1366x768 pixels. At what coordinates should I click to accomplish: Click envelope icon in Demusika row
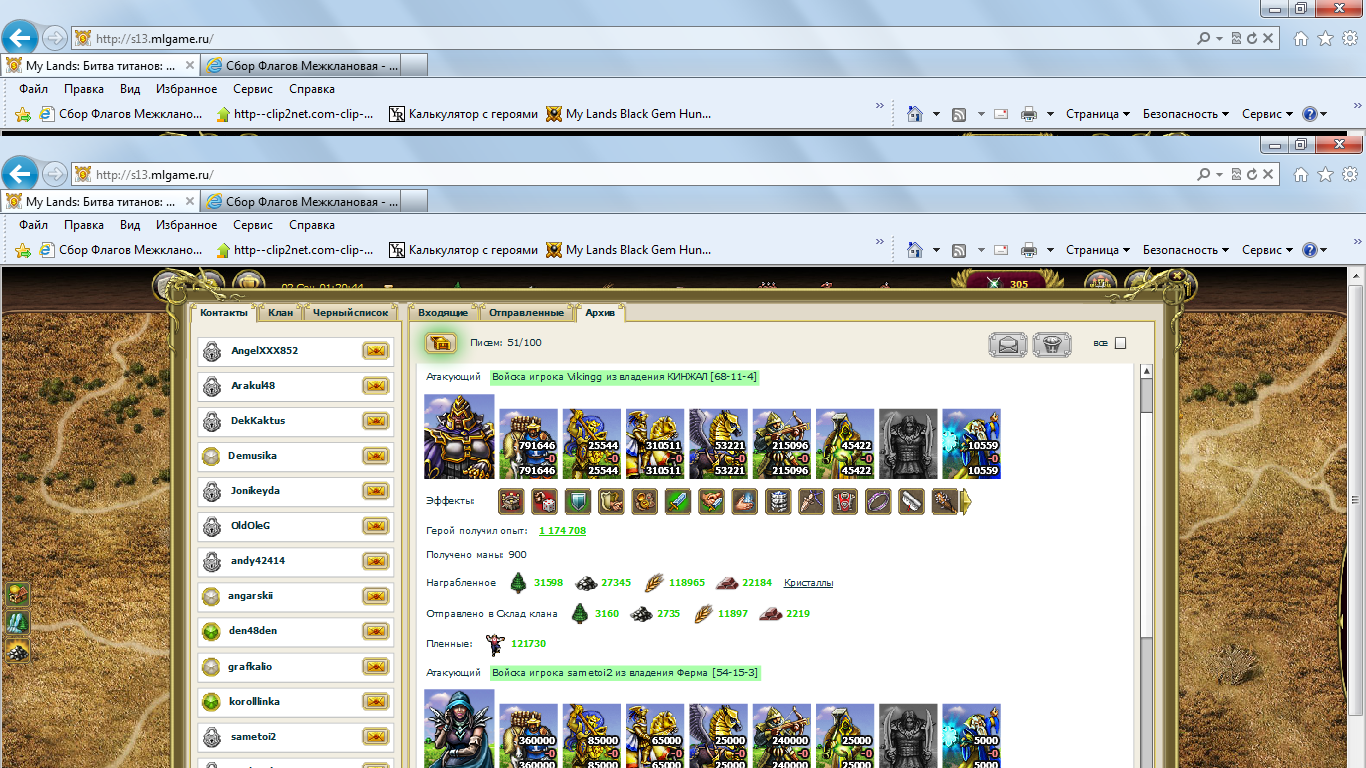(375, 456)
